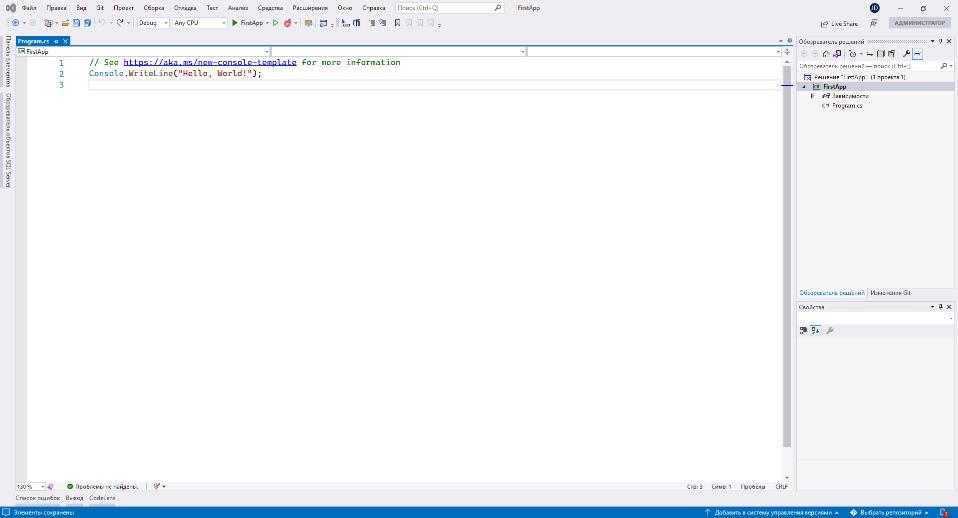Image resolution: width=958 pixels, height=518 pixels.
Task: Open the Any CPU platform dropdown
Action: 200,23
